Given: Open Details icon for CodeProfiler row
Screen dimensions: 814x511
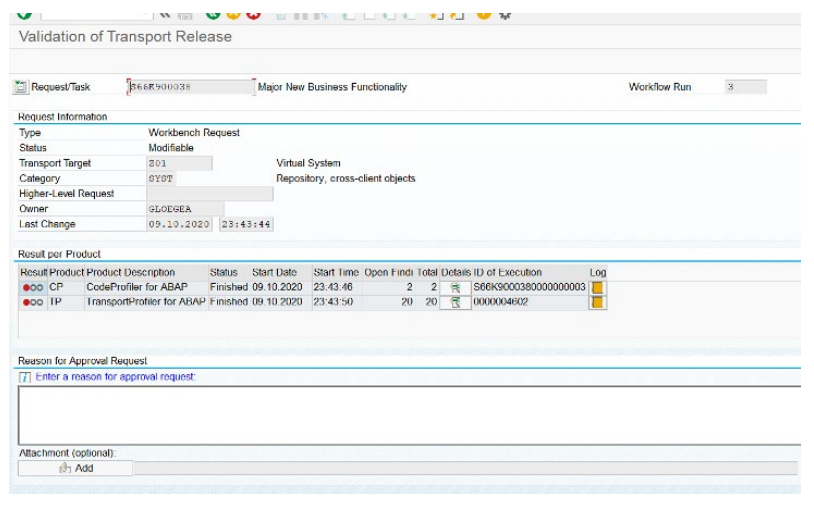Looking at the screenshot, I should pyautogui.click(x=455, y=288).
